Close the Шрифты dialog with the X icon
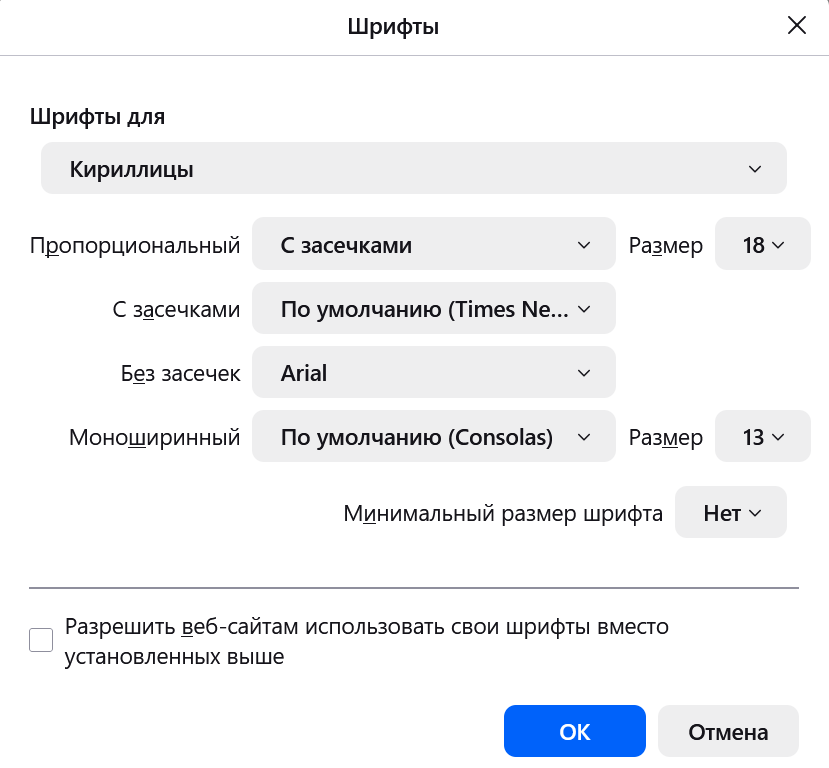 point(796,25)
